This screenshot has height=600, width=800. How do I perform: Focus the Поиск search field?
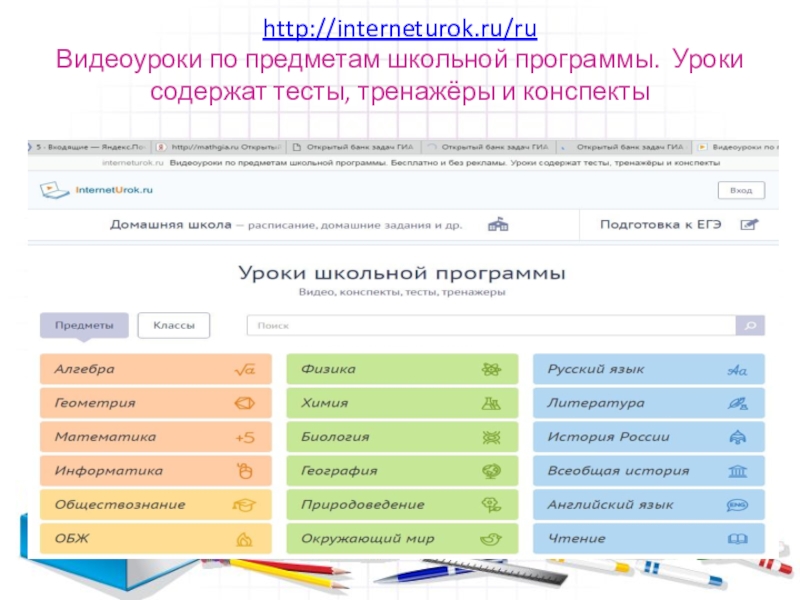491,325
